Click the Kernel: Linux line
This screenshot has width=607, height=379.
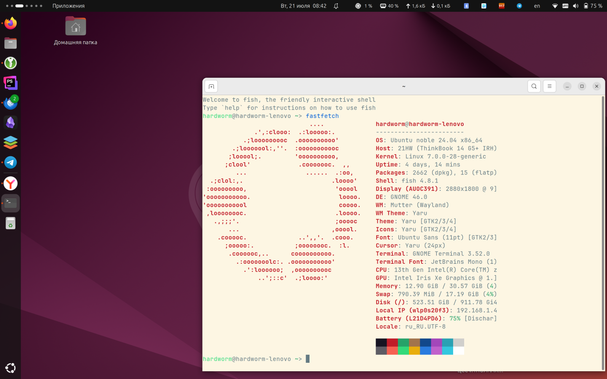point(431,156)
